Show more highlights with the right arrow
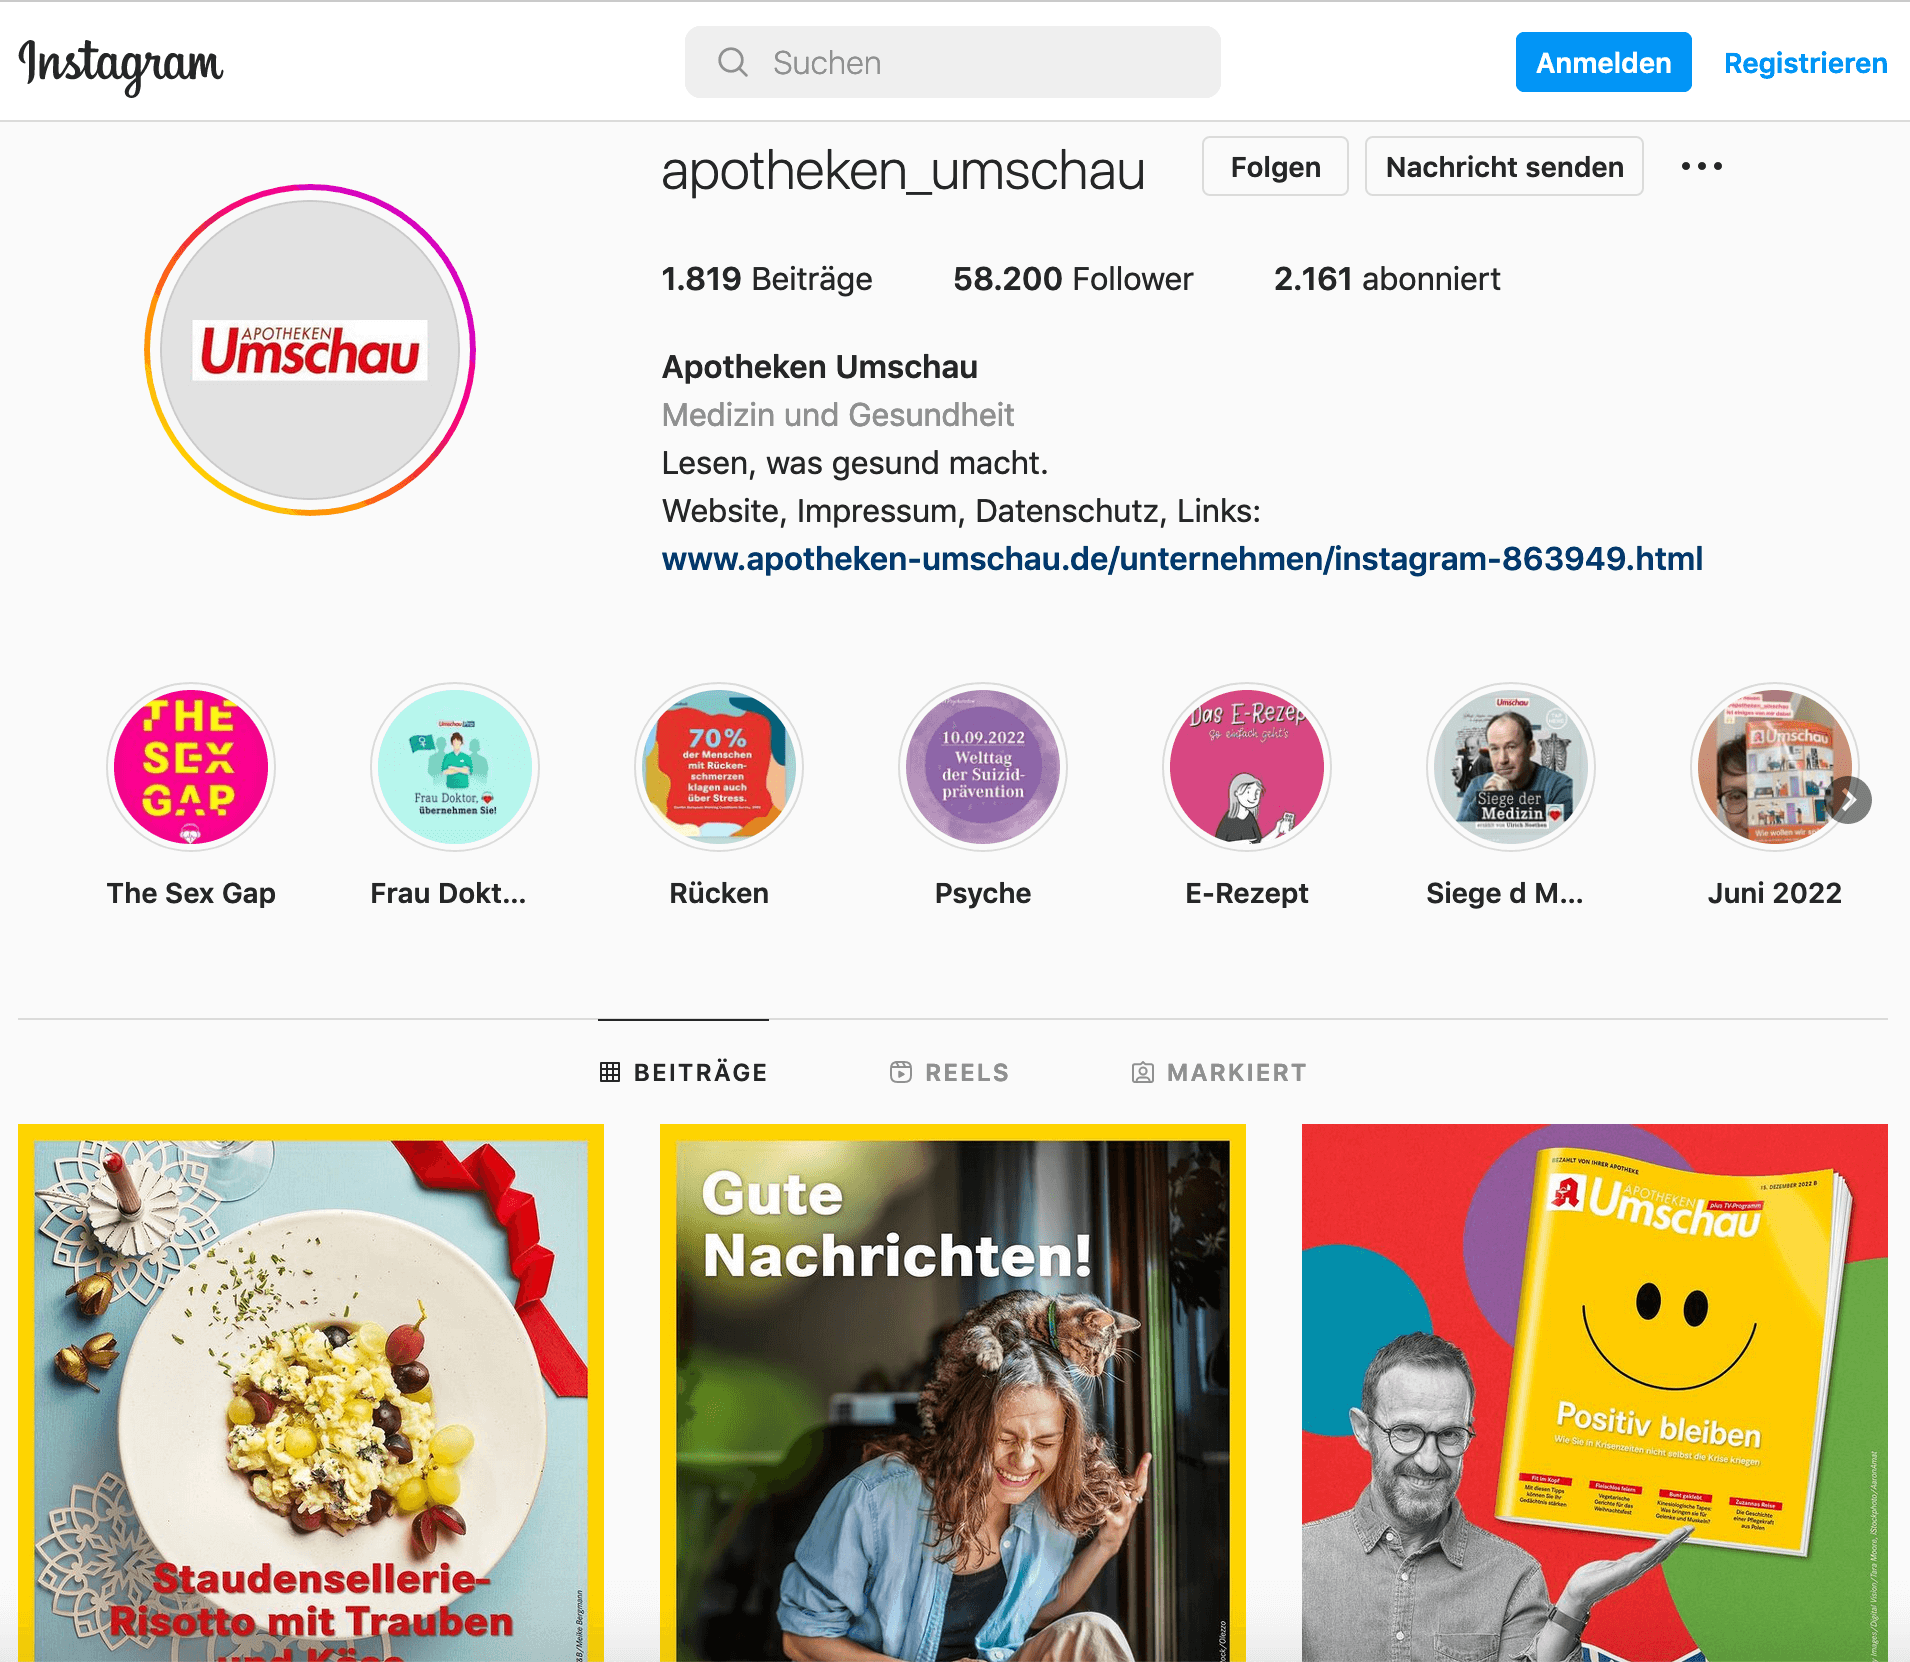Screen dimensions: 1910x1662 pyautogui.click(x=1849, y=800)
